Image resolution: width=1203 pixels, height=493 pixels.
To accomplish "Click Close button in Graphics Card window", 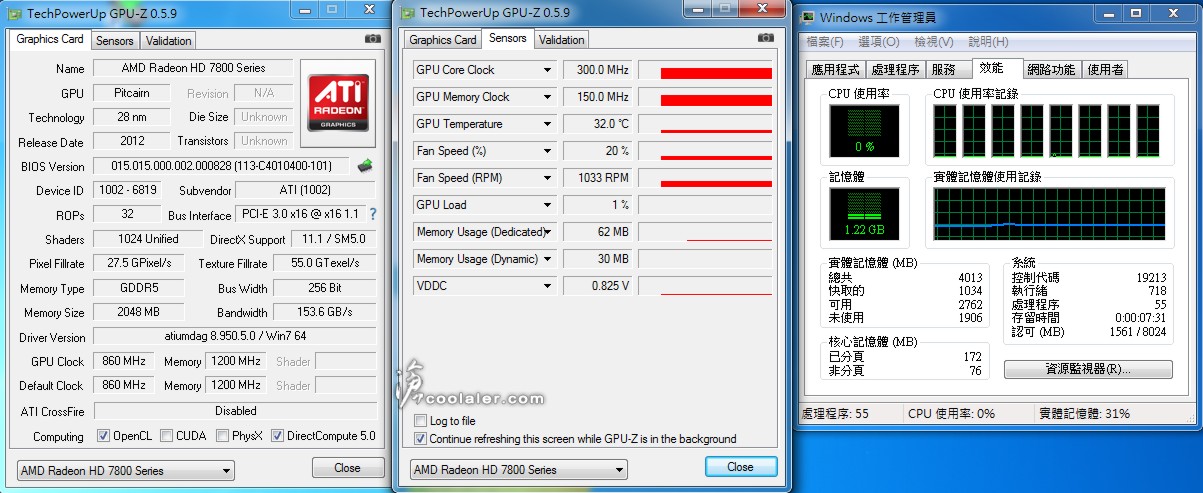I will pos(348,467).
